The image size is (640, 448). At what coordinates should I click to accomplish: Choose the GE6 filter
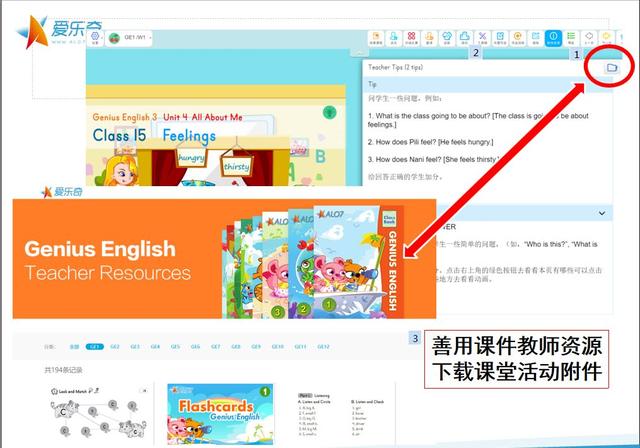(195, 346)
